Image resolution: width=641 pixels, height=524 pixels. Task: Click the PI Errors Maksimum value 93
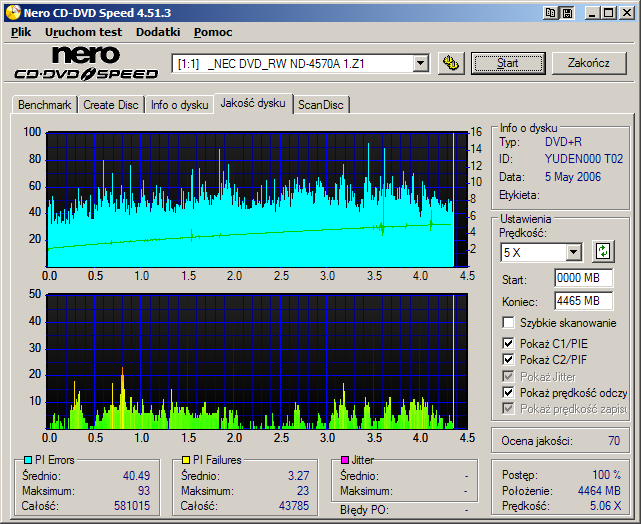[x=144, y=490]
